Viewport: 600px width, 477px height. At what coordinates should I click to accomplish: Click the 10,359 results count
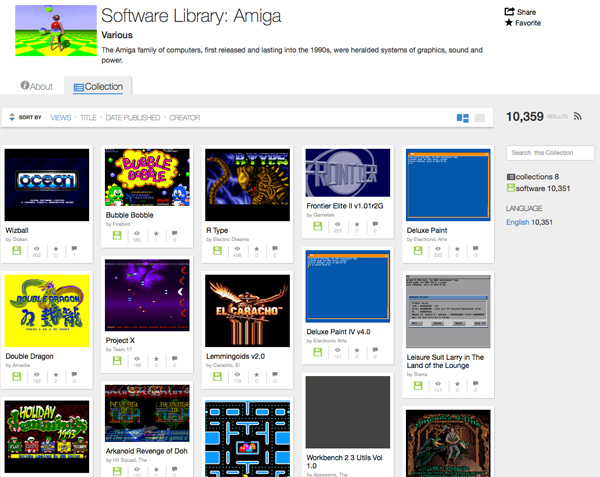525,116
